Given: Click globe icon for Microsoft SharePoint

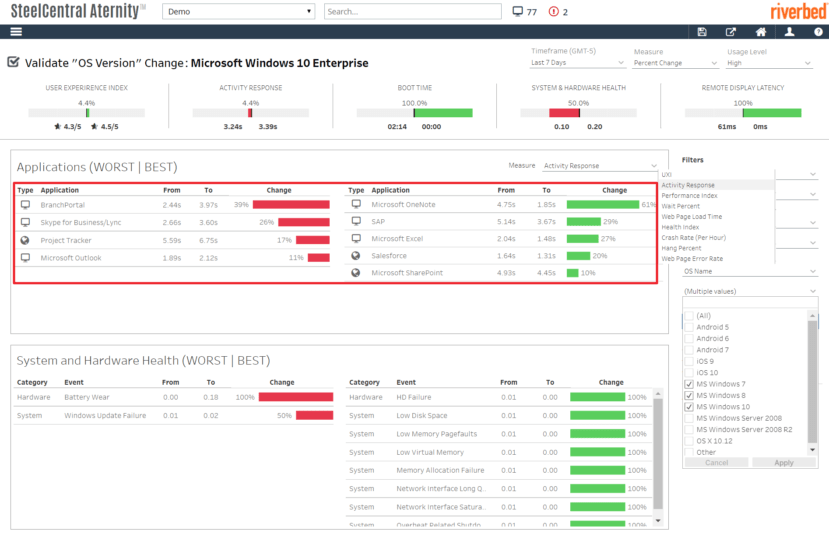Looking at the screenshot, I should point(356,273).
